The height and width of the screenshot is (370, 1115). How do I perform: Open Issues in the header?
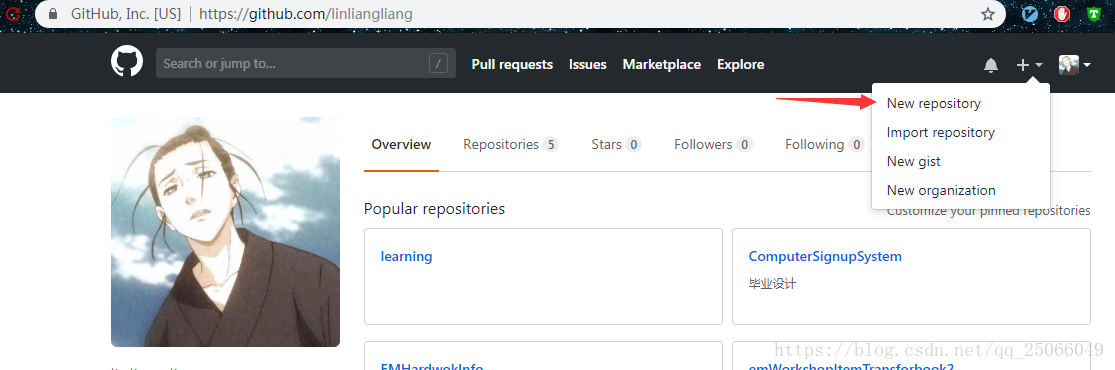[x=587, y=64]
